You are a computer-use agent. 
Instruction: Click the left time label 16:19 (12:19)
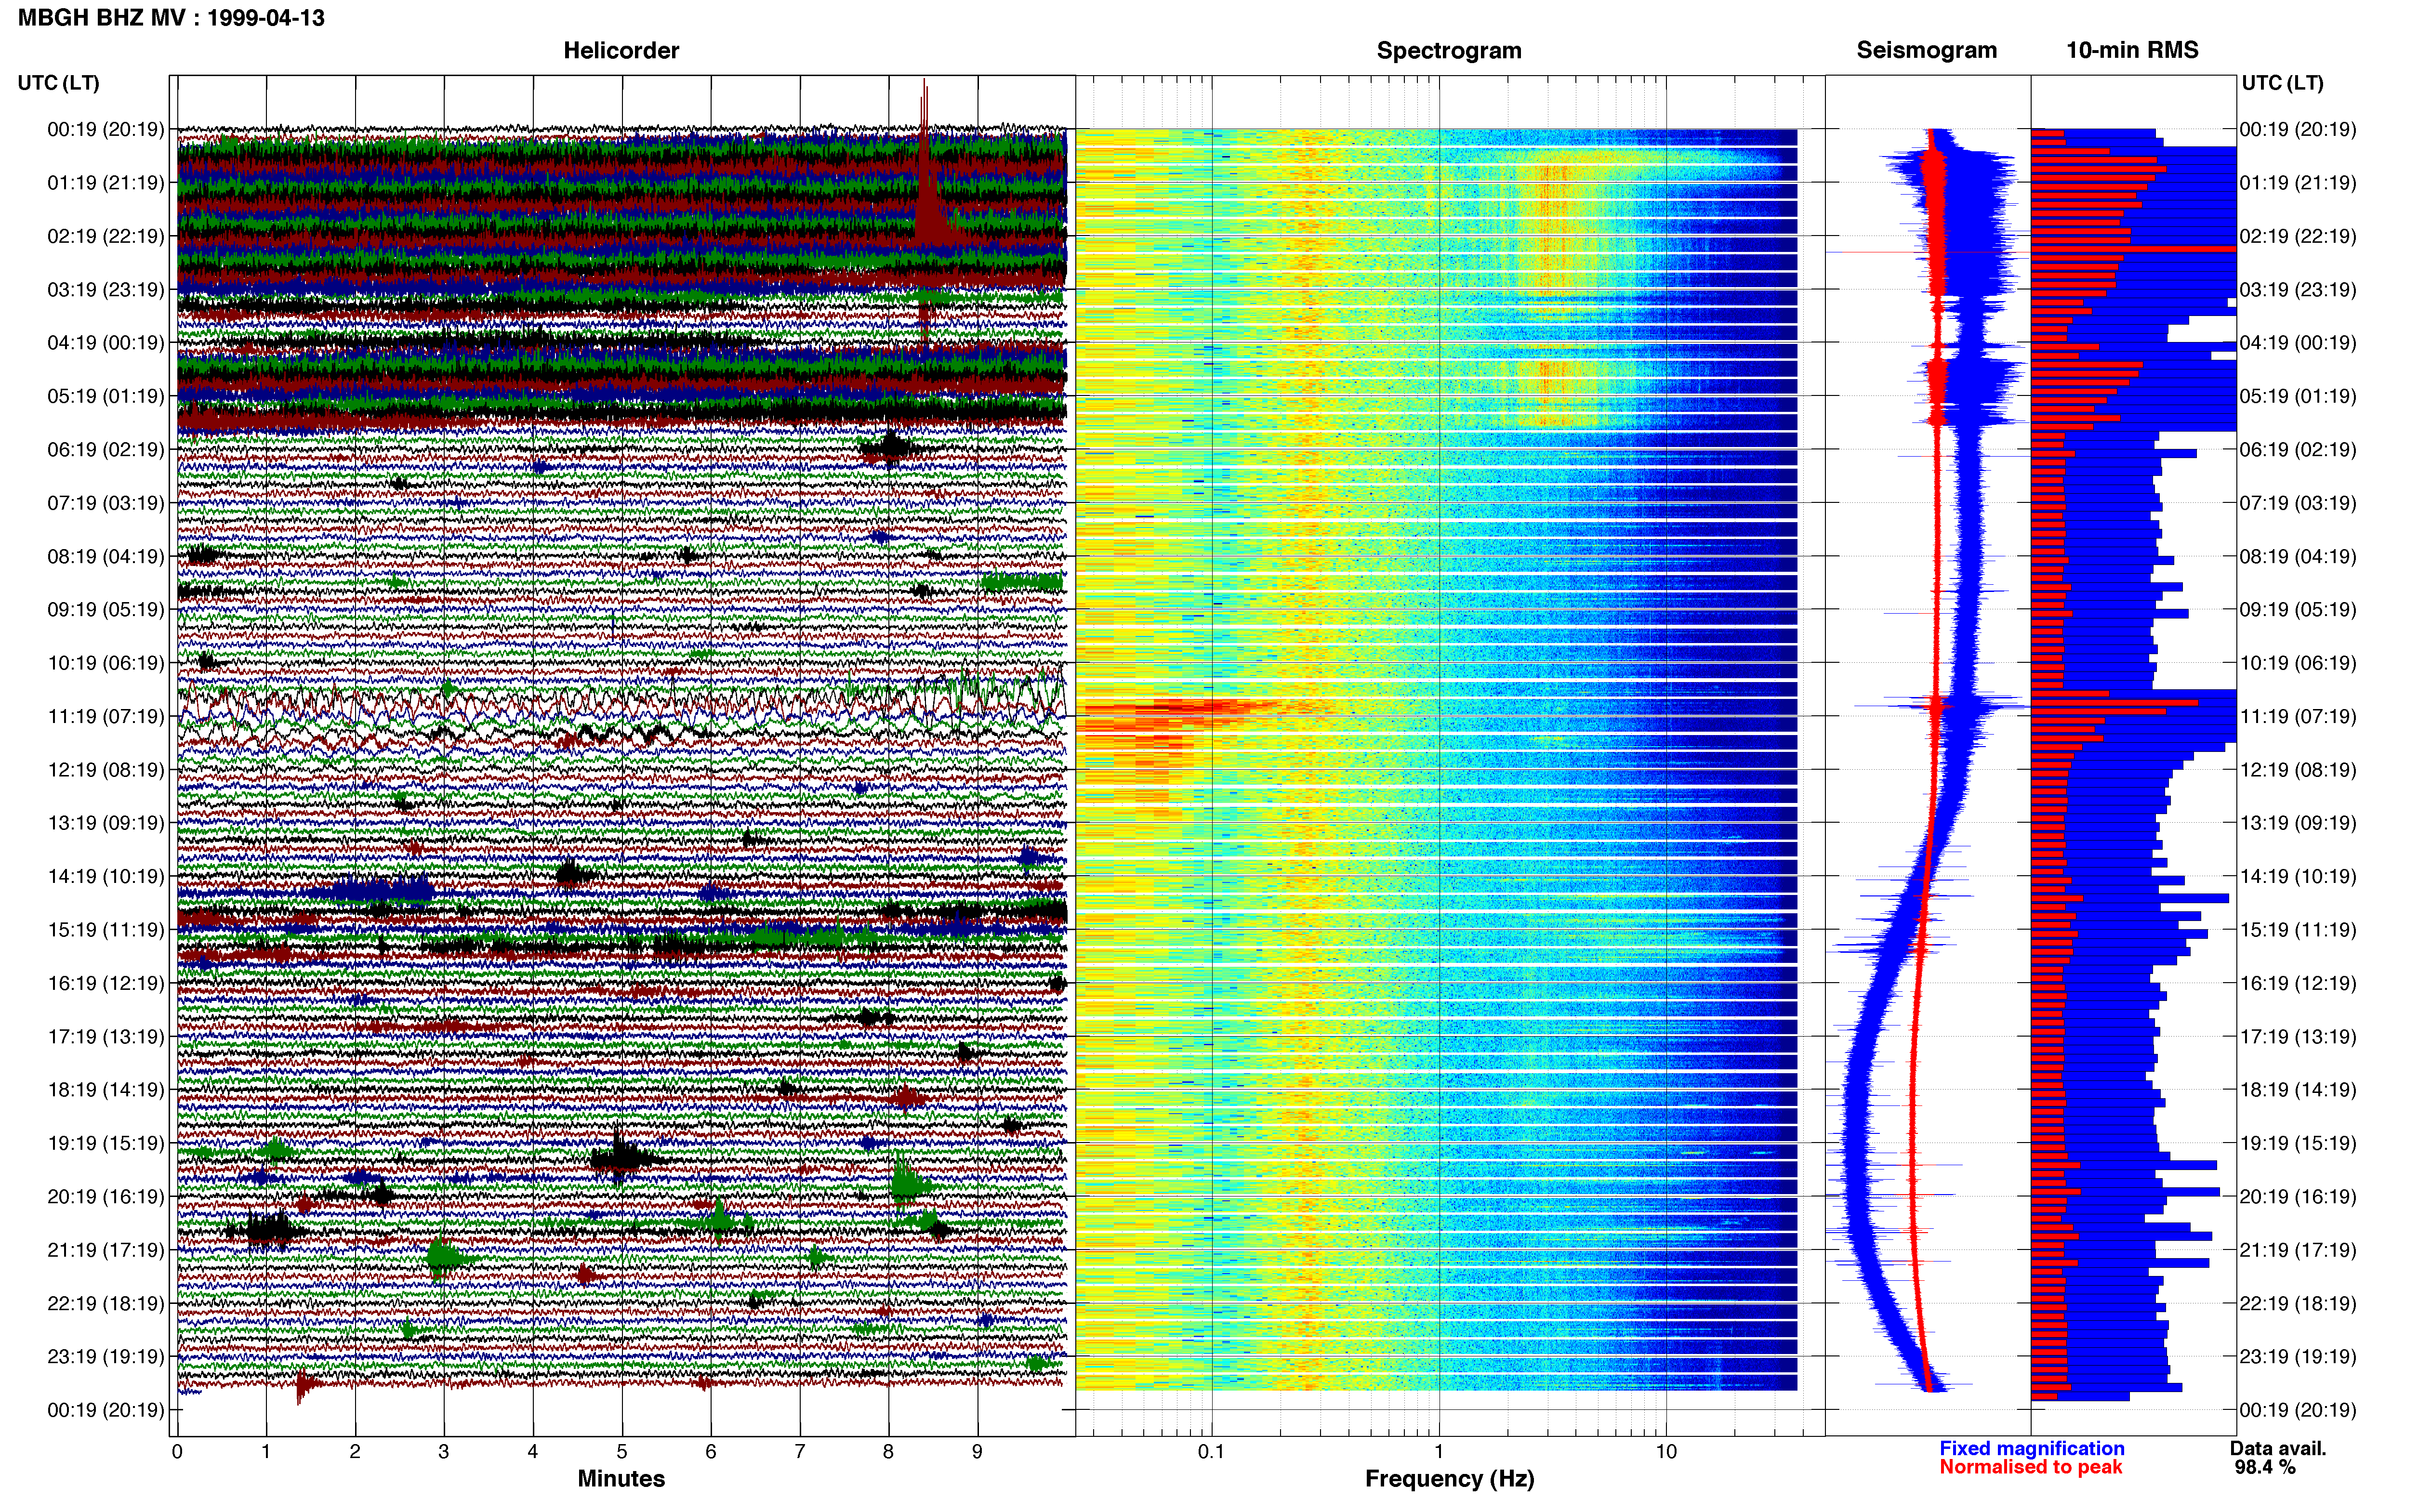(105, 983)
